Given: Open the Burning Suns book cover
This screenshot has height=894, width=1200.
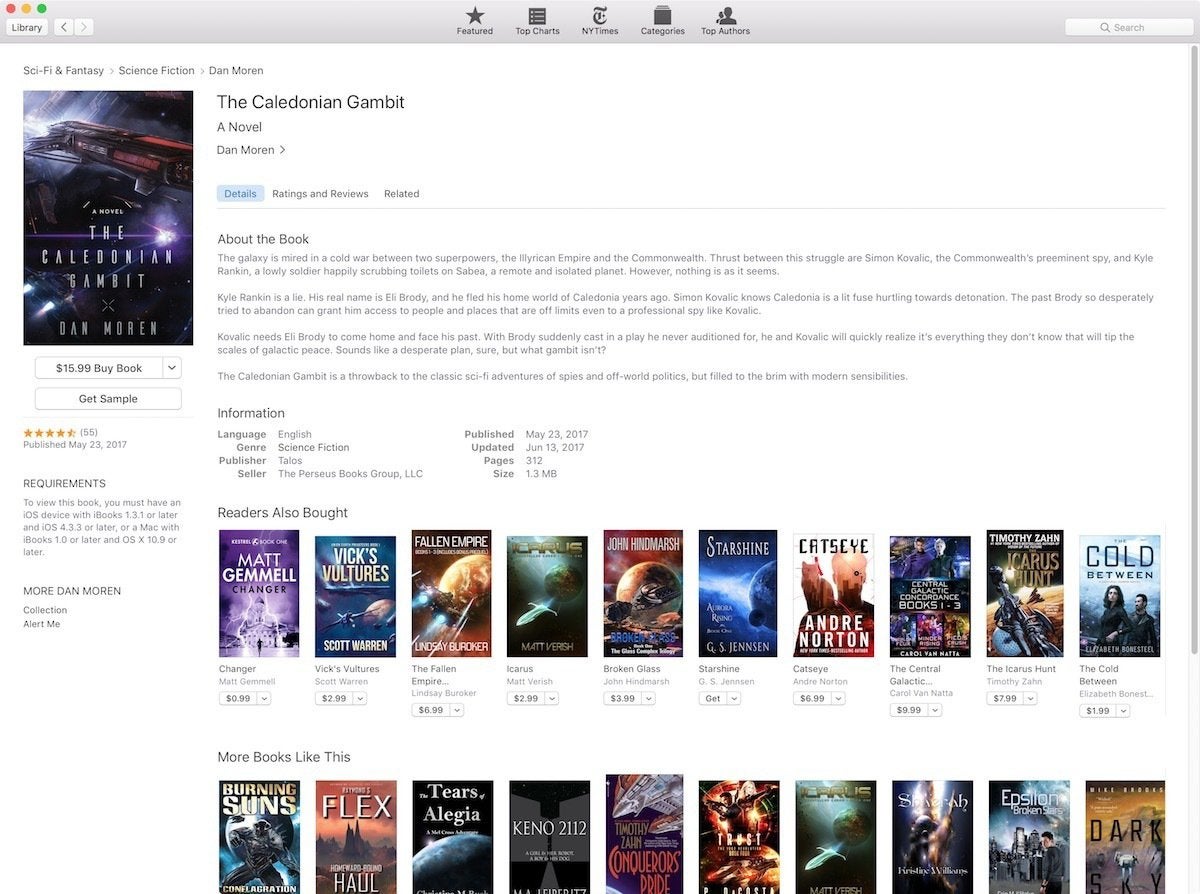Looking at the screenshot, I should point(259,837).
